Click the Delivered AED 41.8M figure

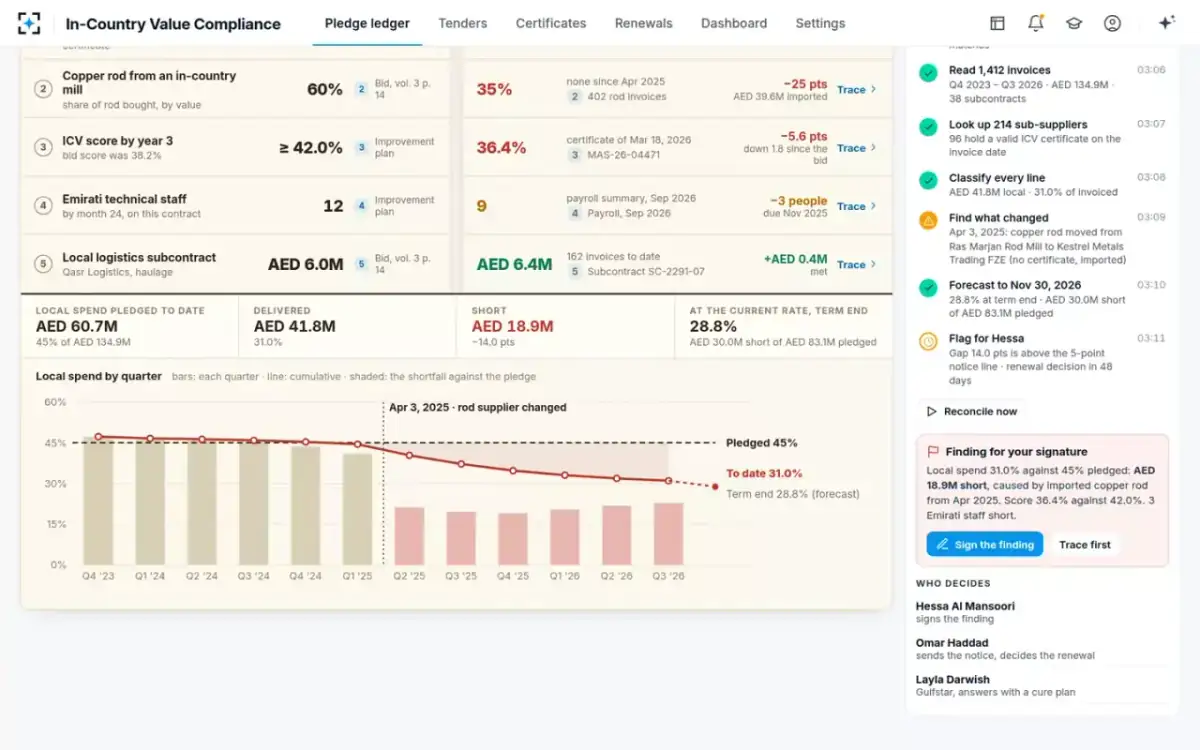pos(294,326)
